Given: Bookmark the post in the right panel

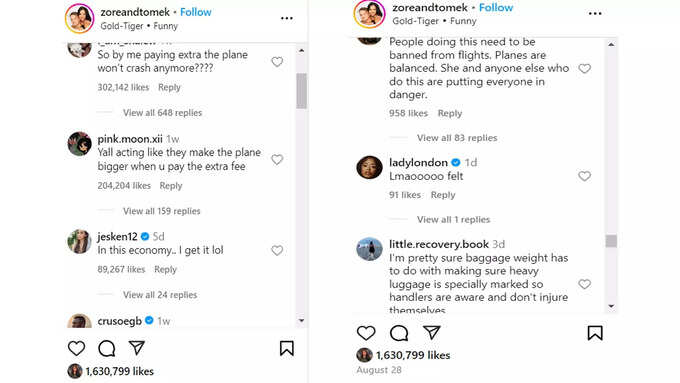Looking at the screenshot, I should tap(595, 333).
